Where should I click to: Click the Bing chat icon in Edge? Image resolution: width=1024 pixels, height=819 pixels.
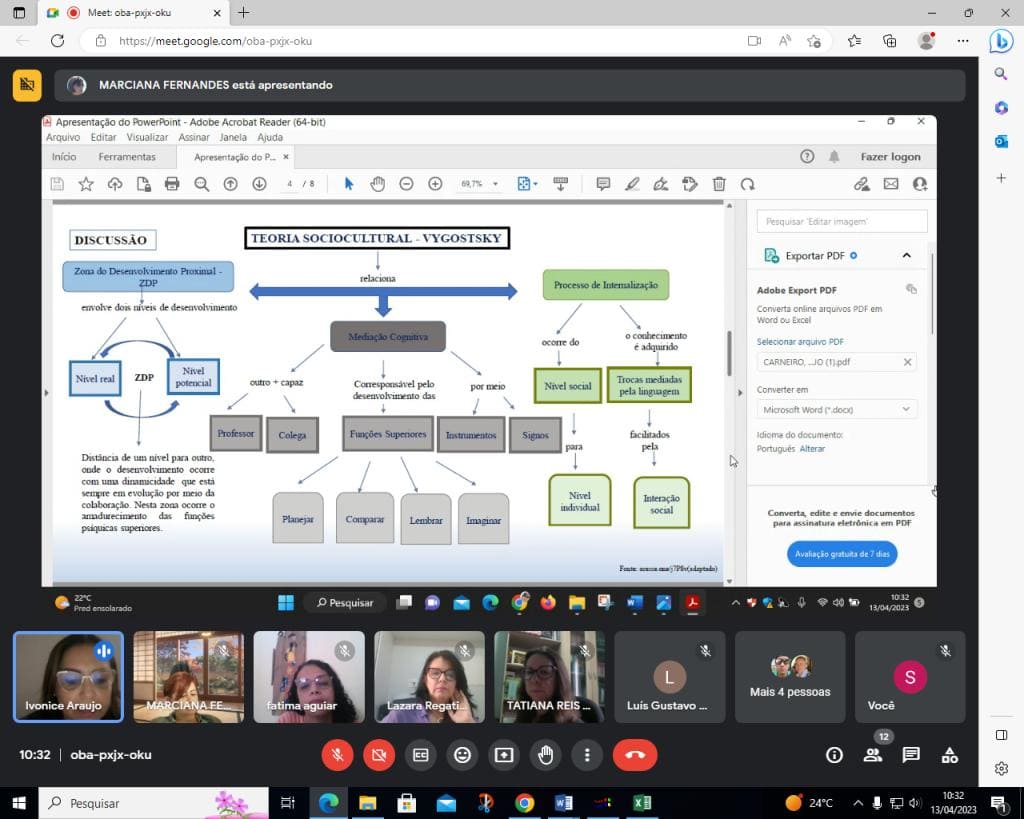pos(1001,41)
